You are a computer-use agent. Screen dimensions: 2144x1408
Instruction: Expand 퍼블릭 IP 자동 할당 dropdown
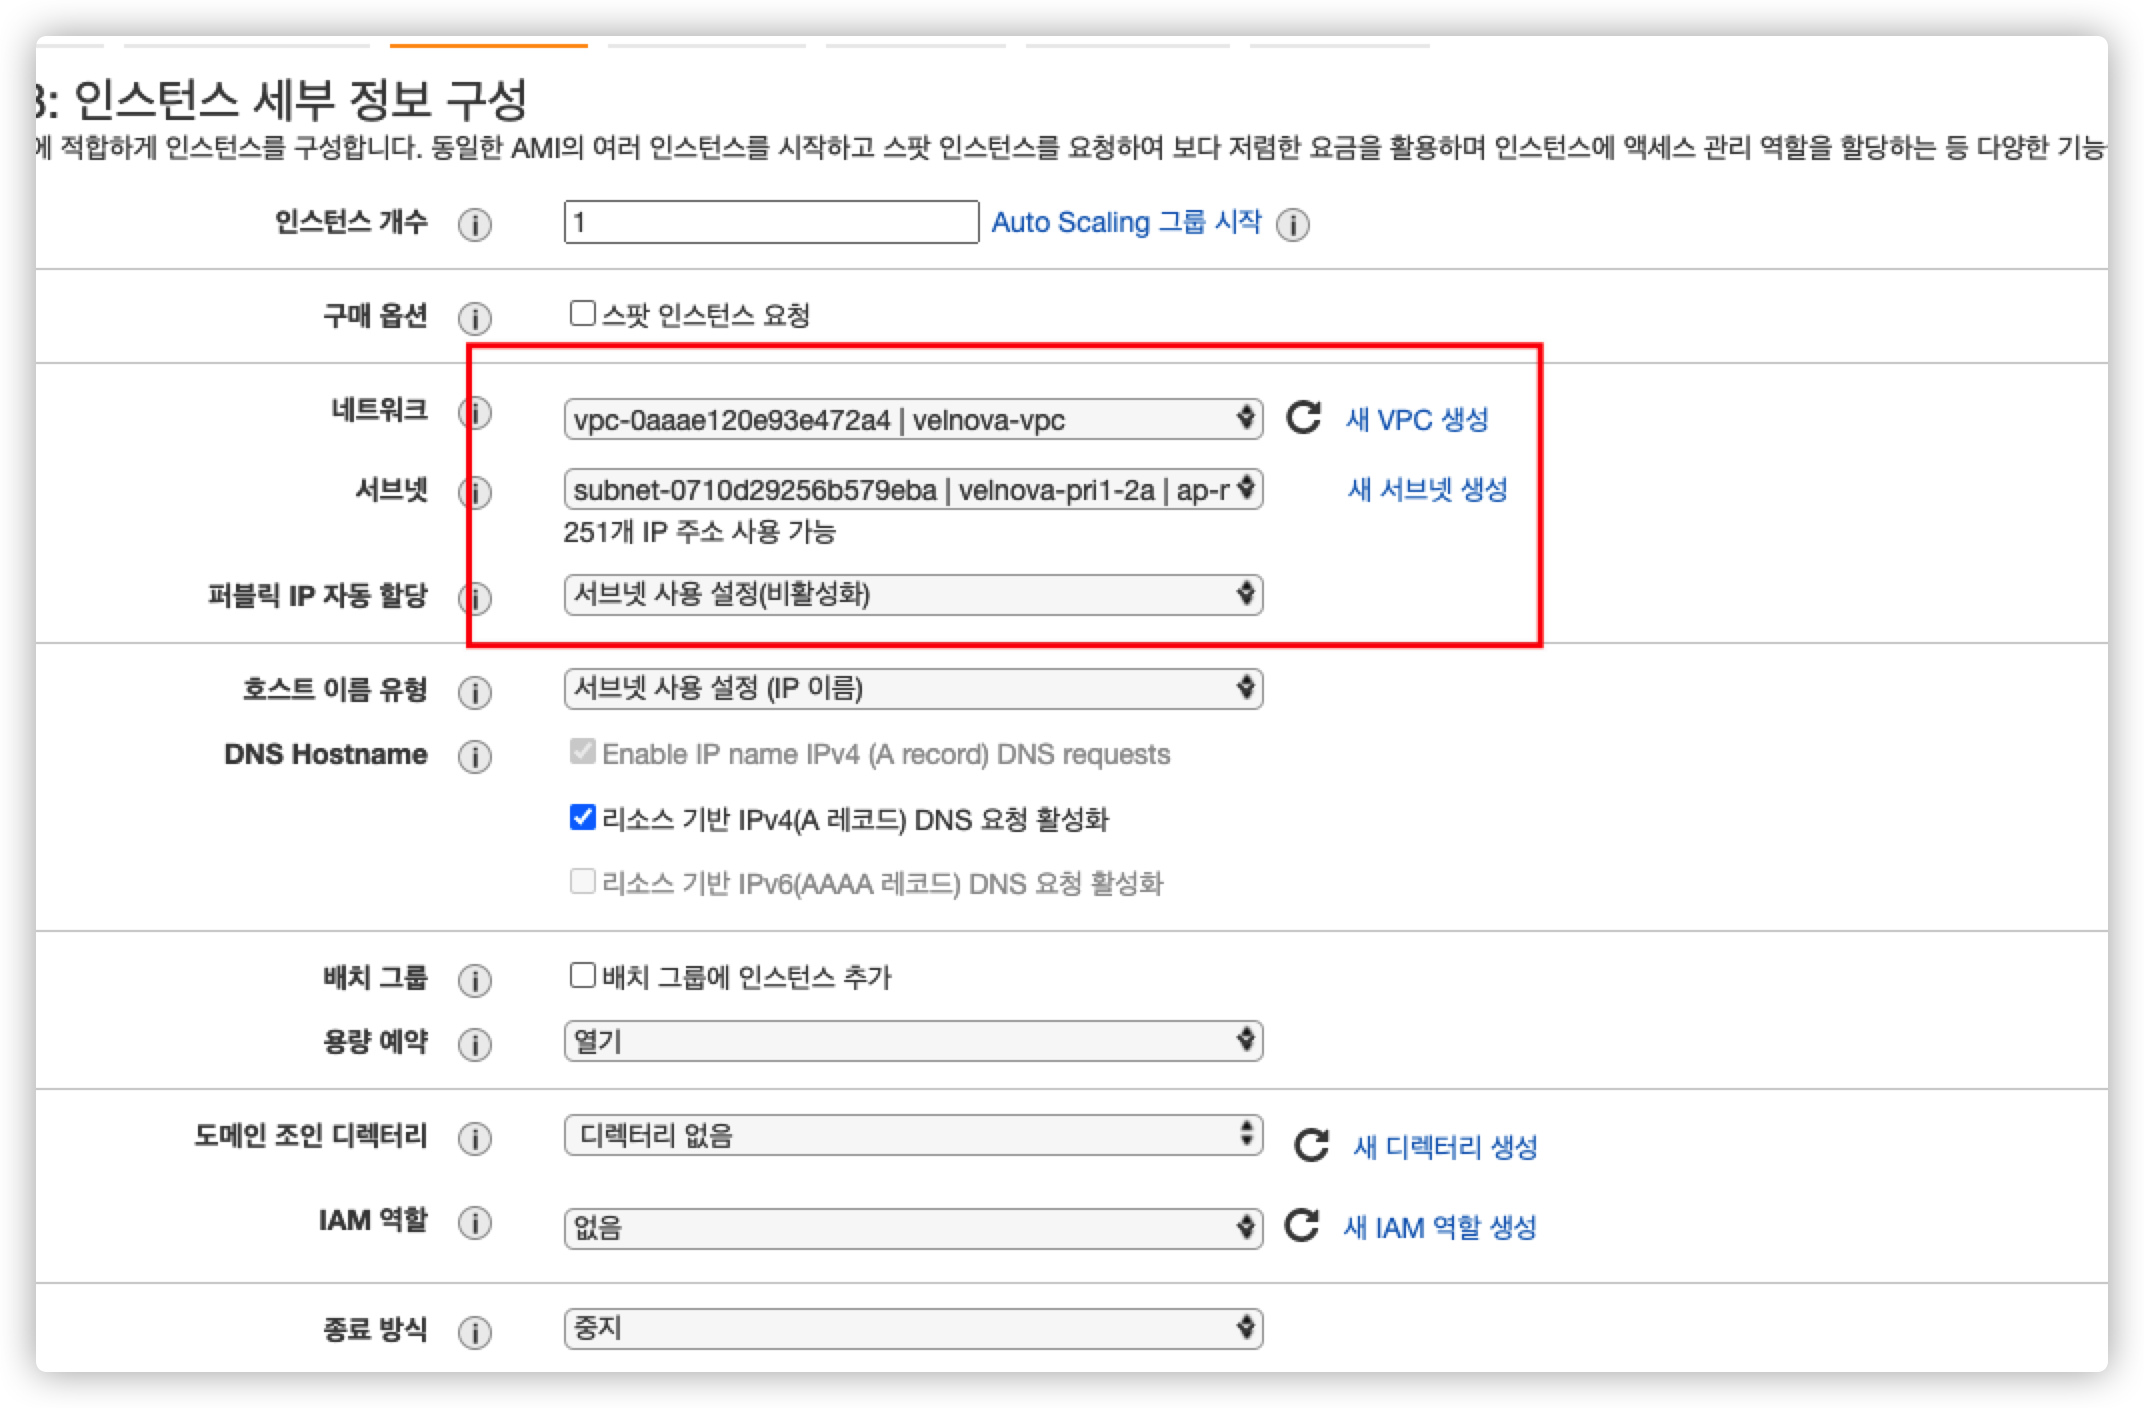pos(912,595)
